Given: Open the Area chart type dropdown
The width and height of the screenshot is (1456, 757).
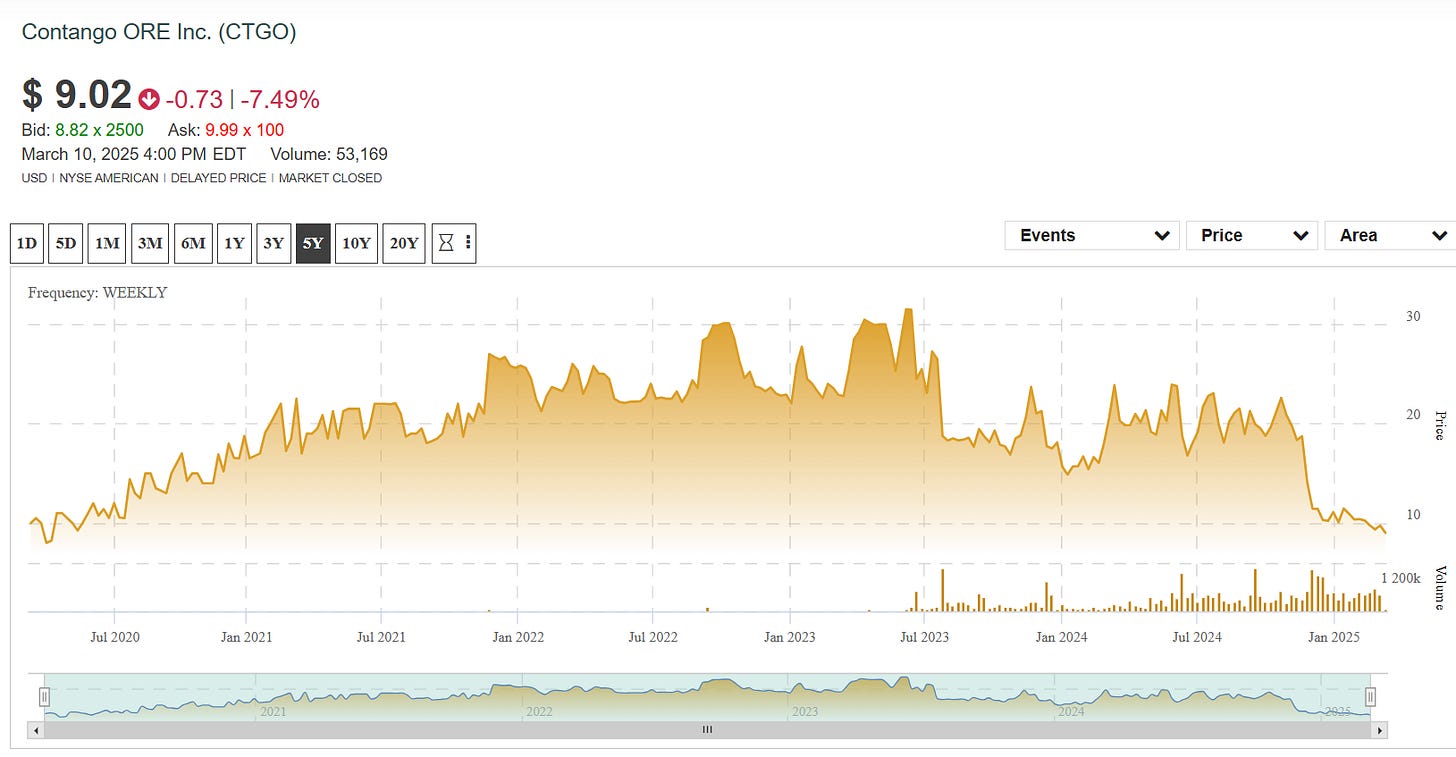Looking at the screenshot, I should (1390, 236).
